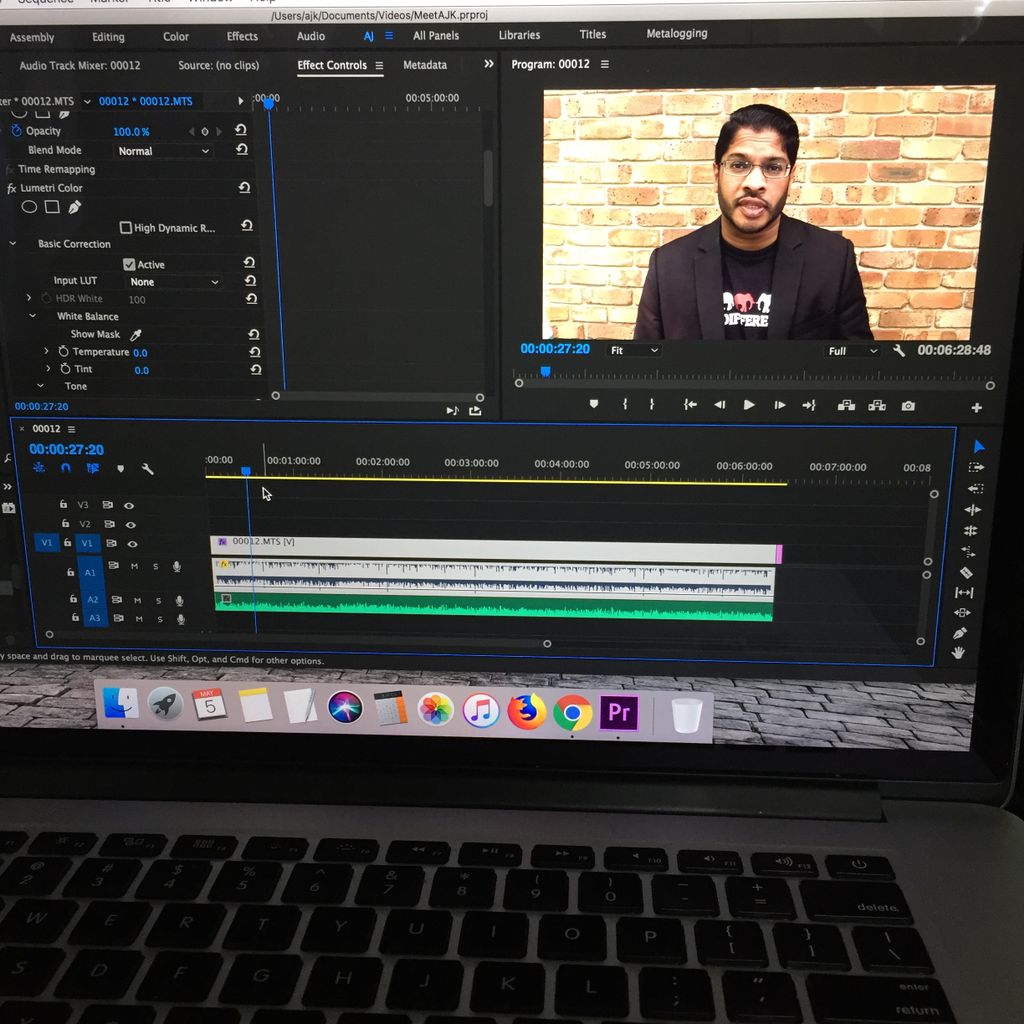Click the ellipse mask tool under Lumetri Color
This screenshot has width=1024, height=1024.
point(29,207)
